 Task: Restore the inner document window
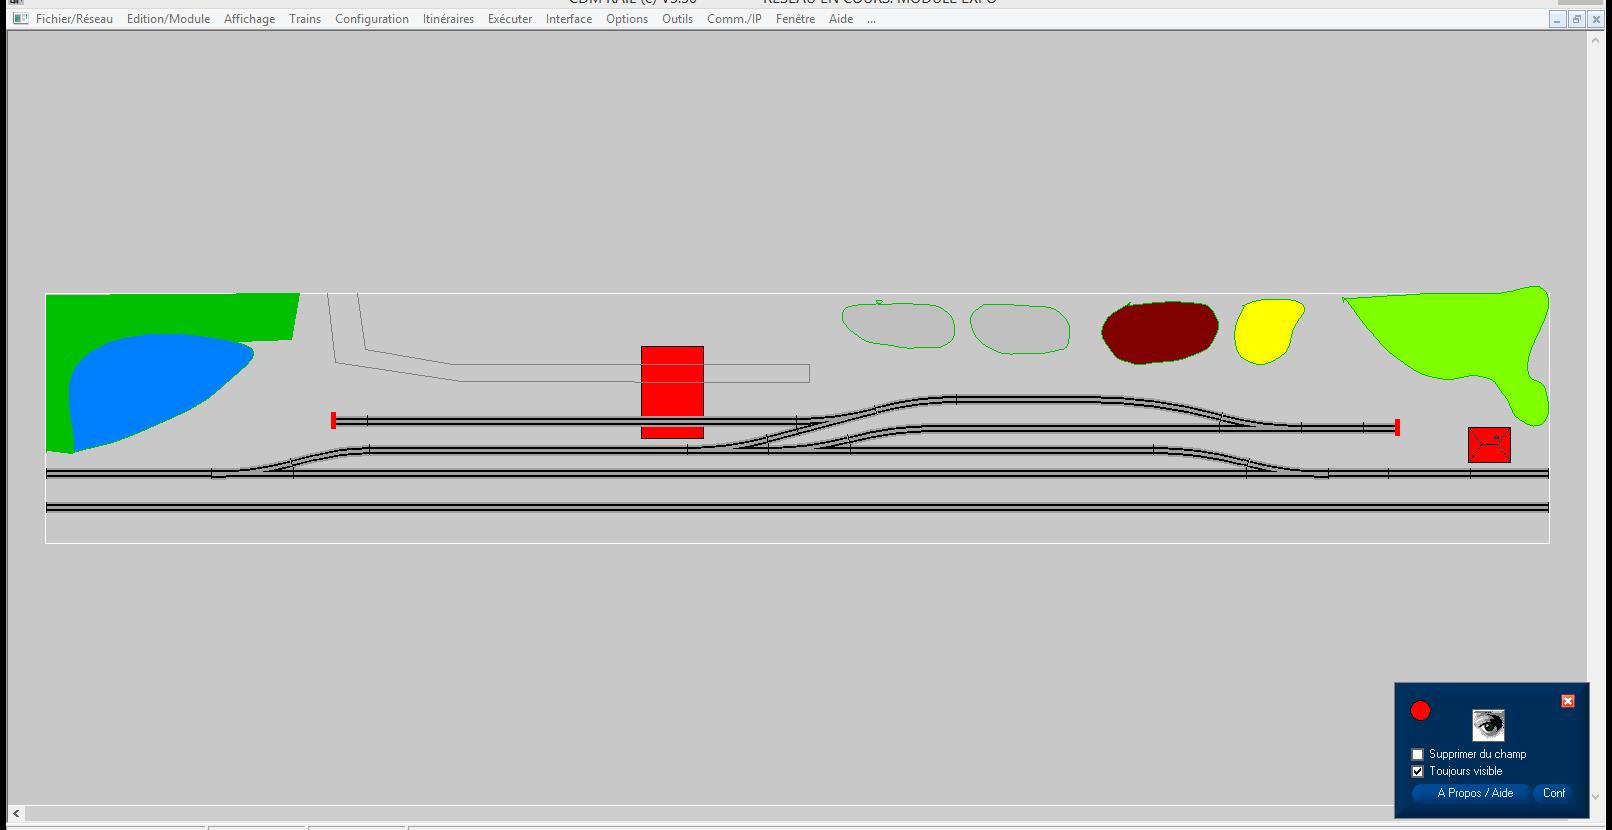(x=1577, y=19)
